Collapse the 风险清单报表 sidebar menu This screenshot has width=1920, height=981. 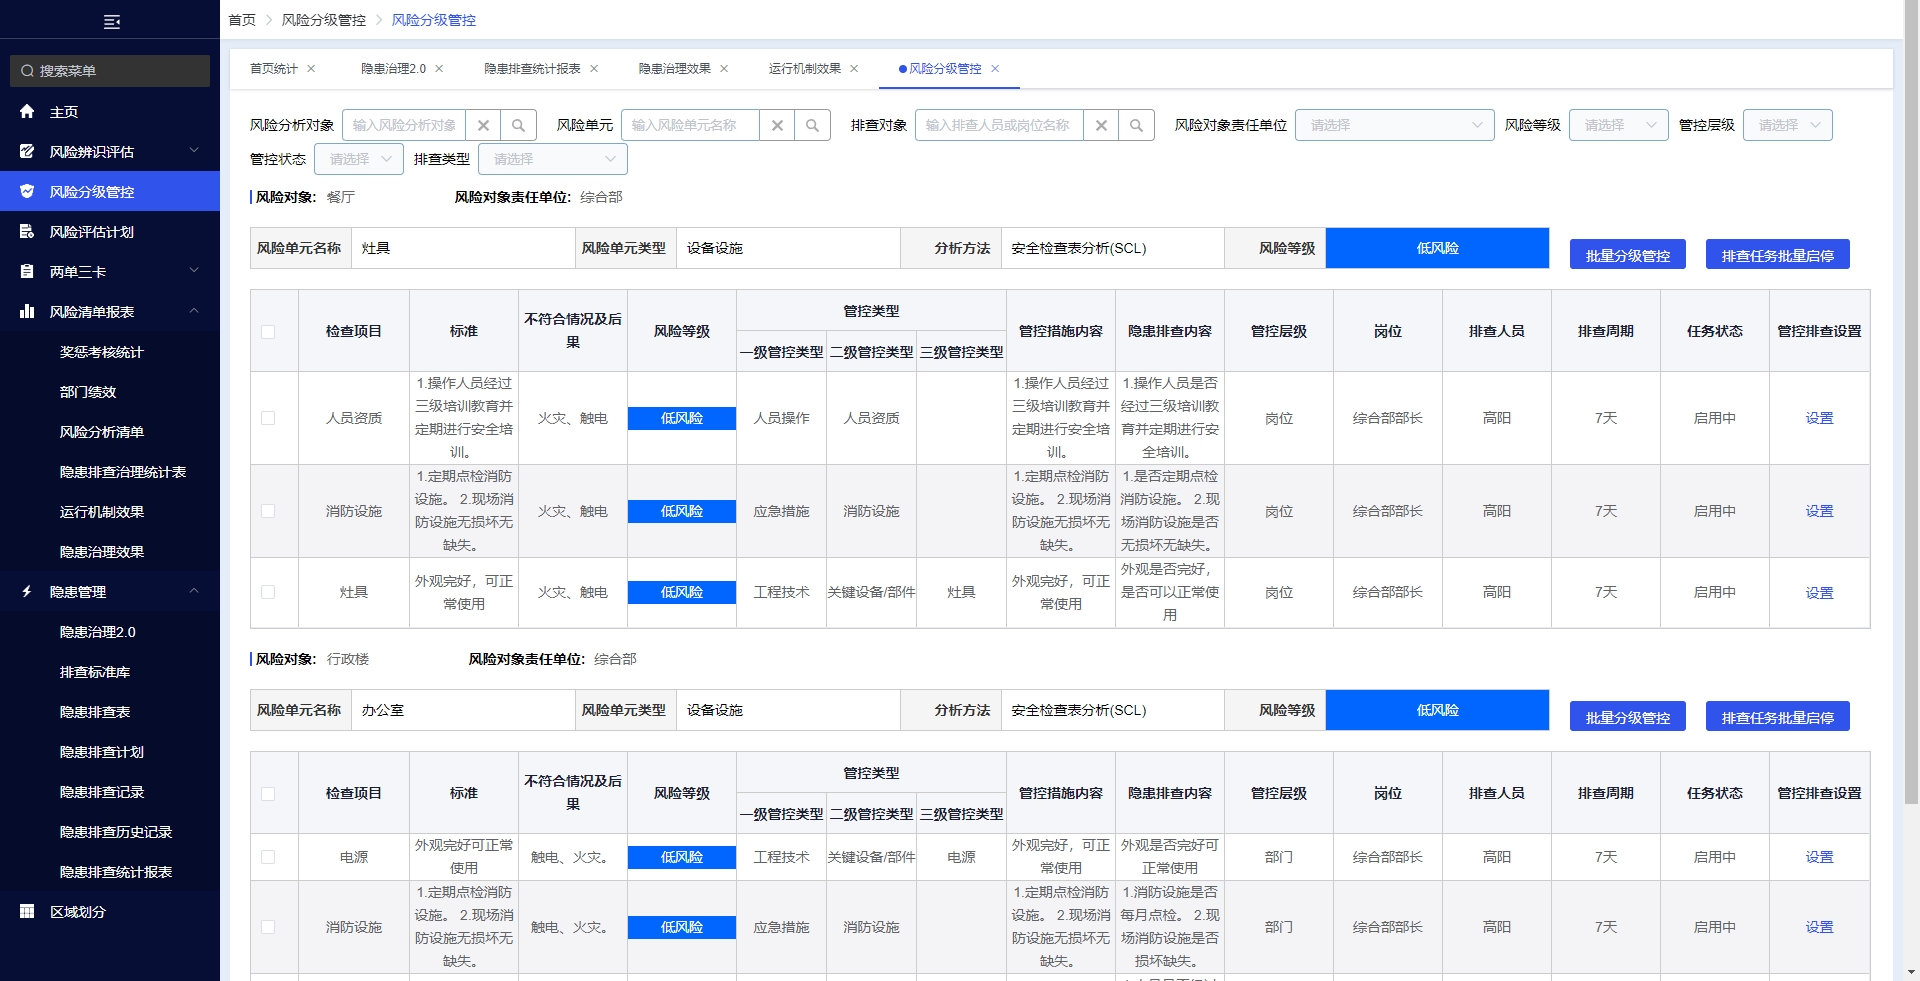[x=194, y=311]
